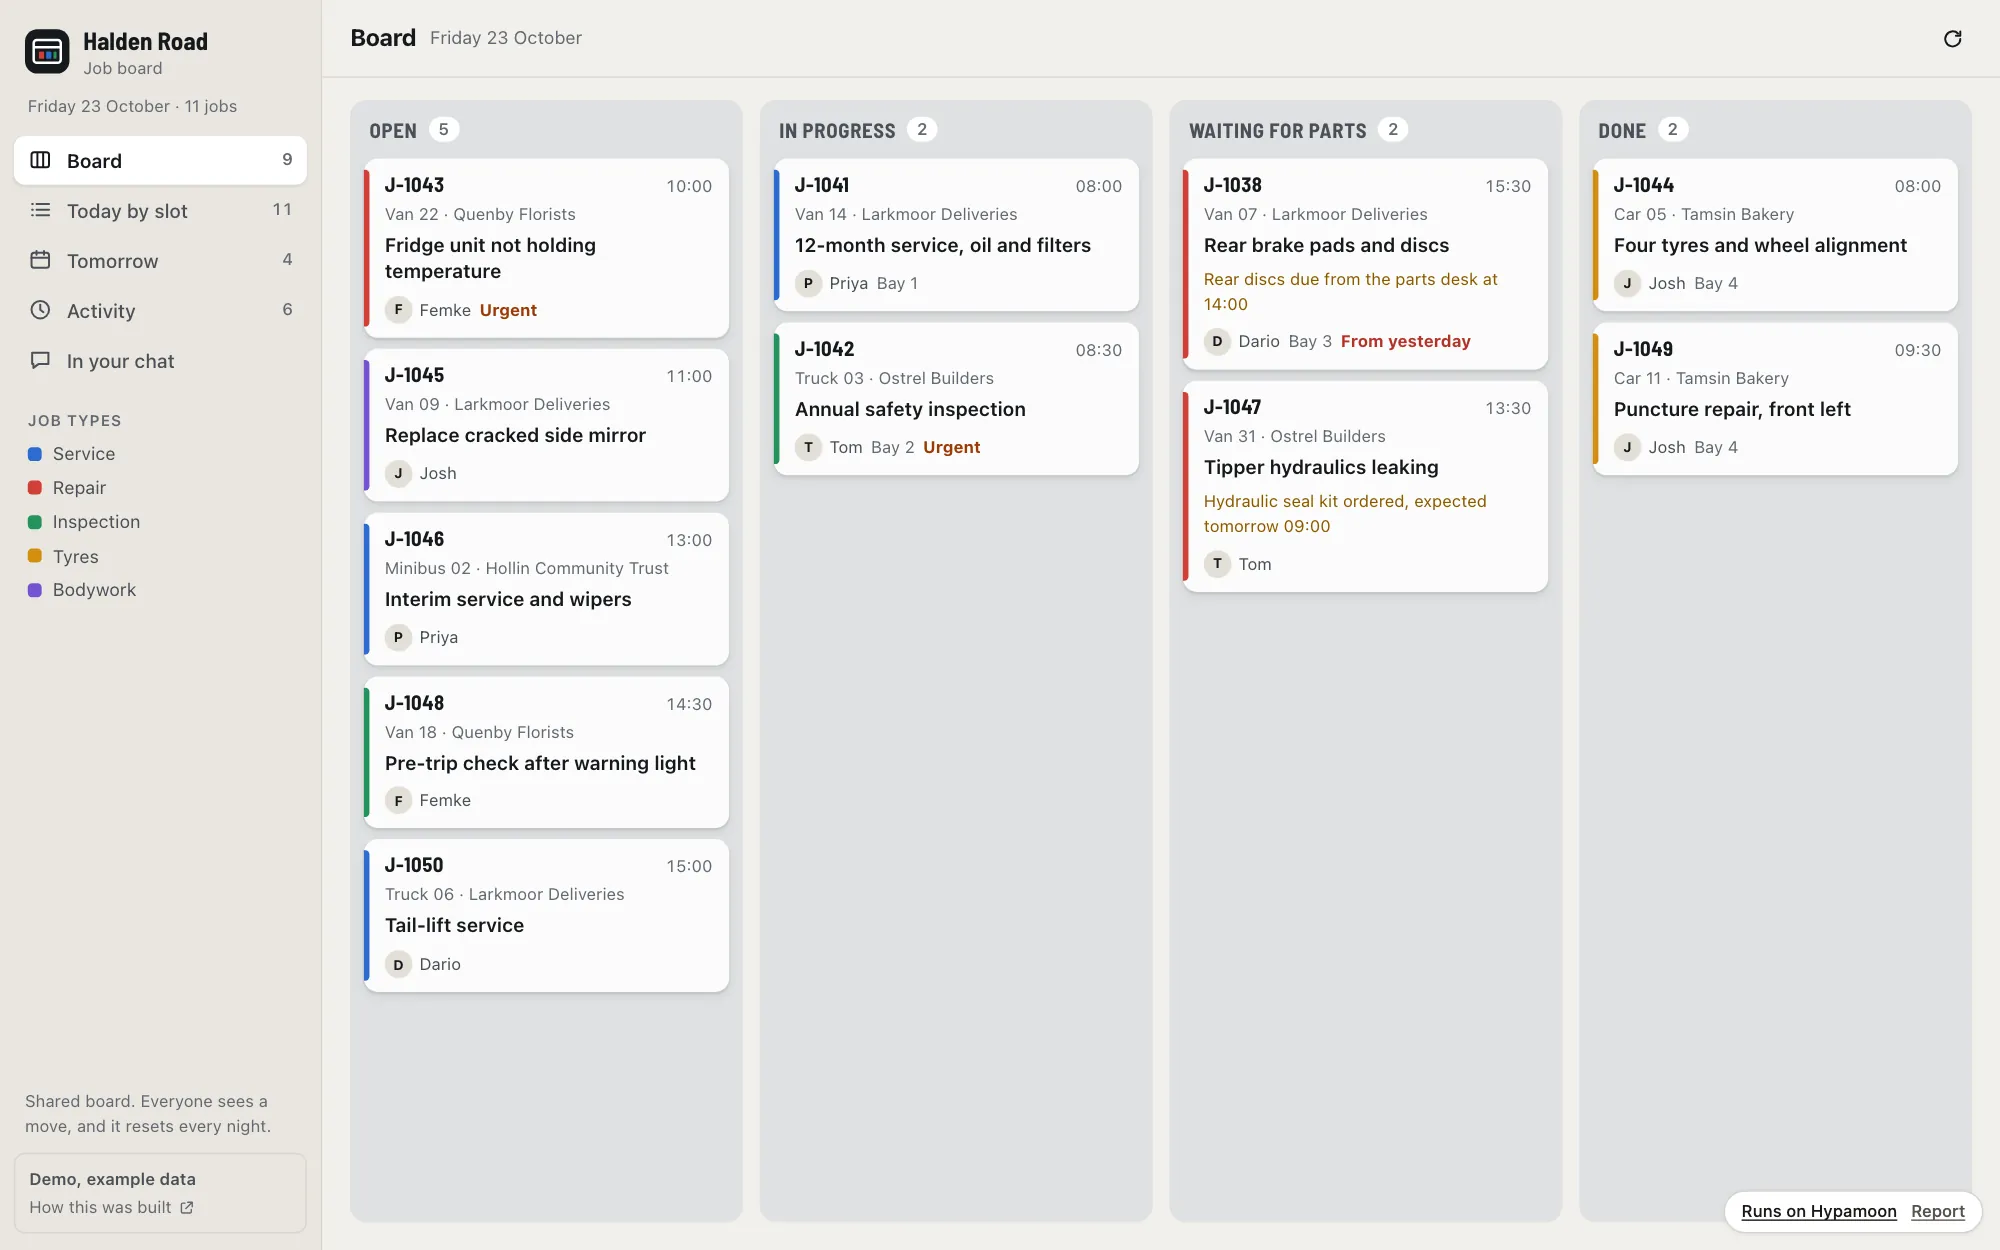The height and width of the screenshot is (1250, 2000).
Task: Click the Urgent tag on job J-1042
Action: click(x=951, y=447)
